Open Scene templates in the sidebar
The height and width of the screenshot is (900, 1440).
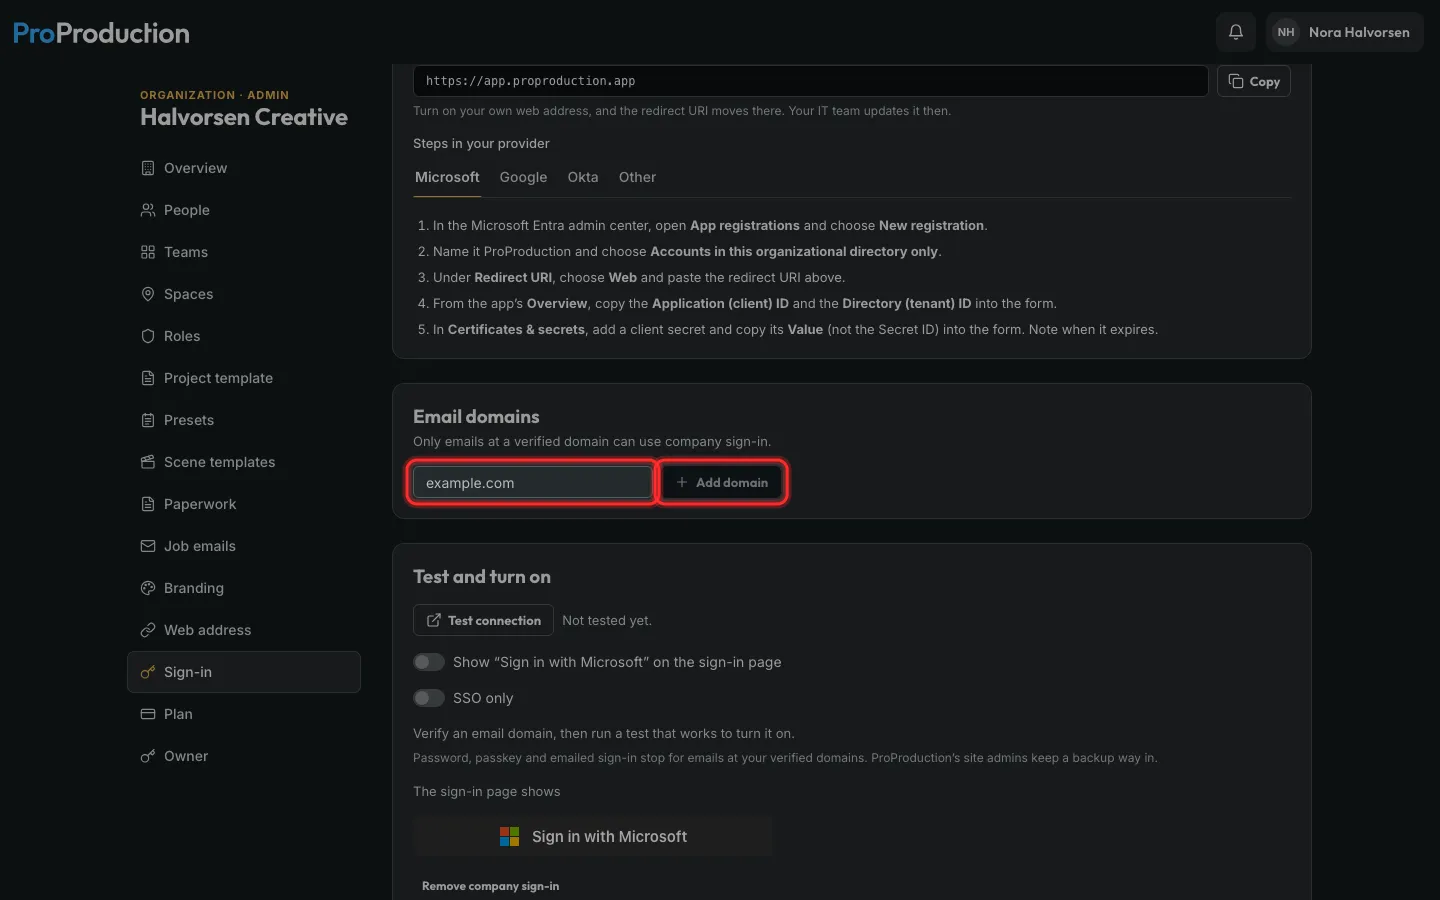pyautogui.click(x=244, y=462)
